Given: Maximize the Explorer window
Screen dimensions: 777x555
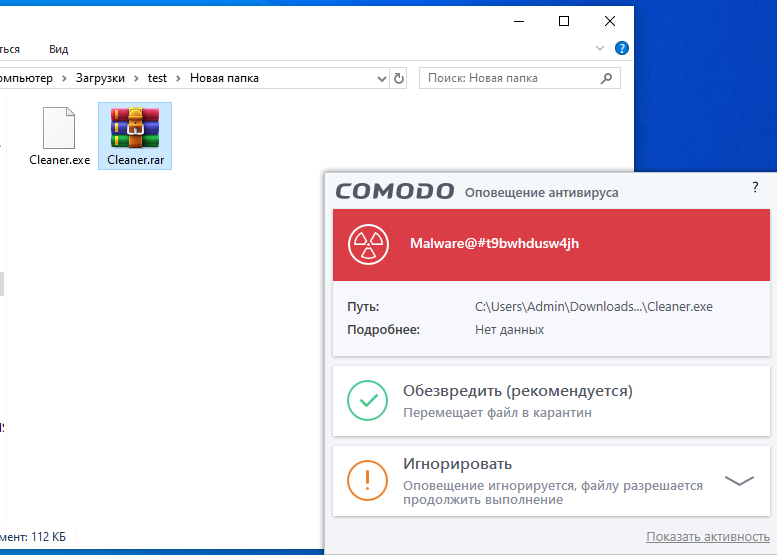Looking at the screenshot, I should [x=564, y=21].
